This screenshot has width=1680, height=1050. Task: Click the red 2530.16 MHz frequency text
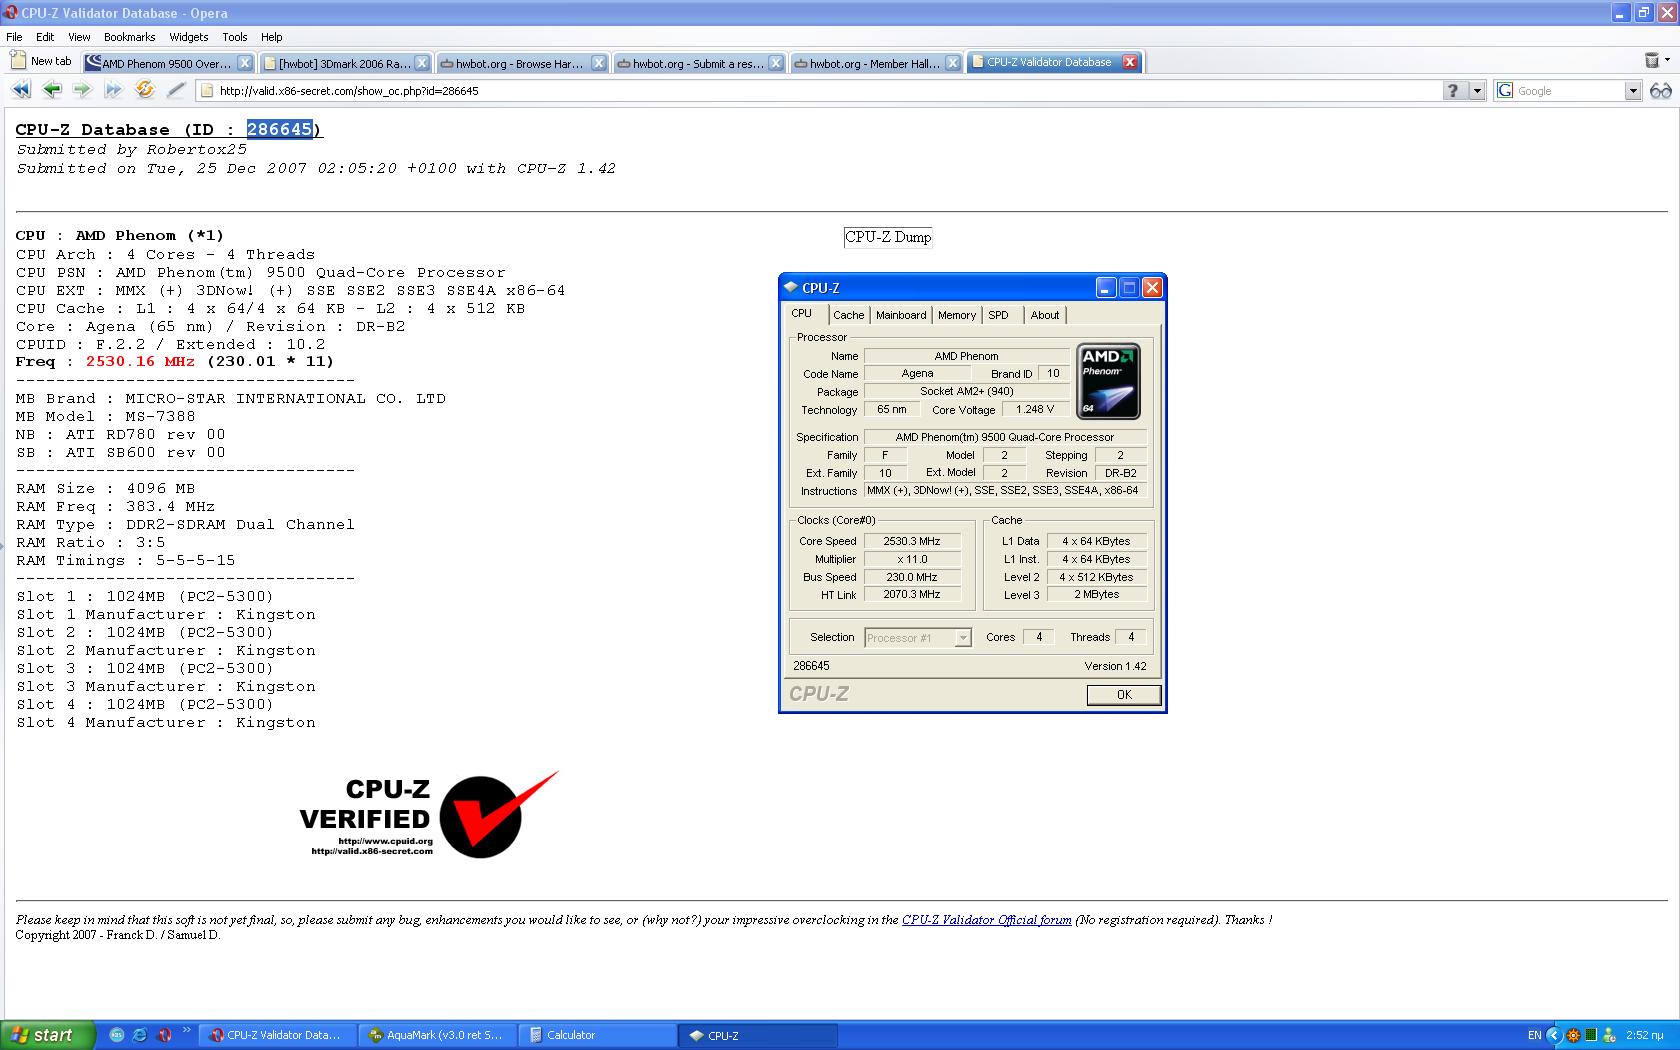[140, 362]
